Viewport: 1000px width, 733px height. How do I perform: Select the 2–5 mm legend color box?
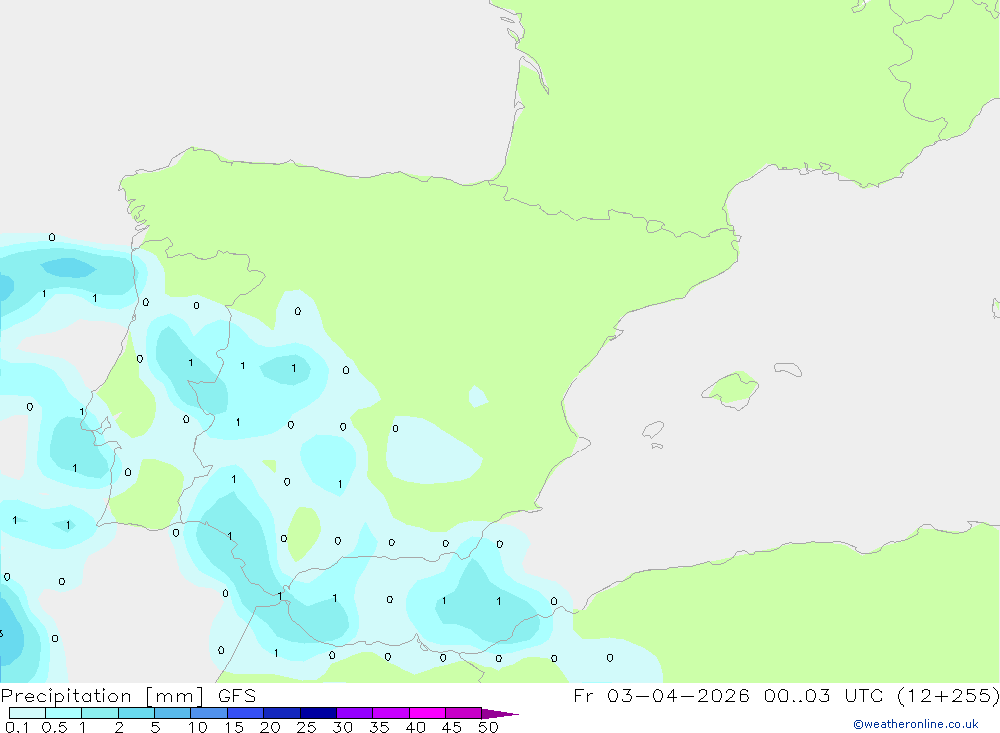pyautogui.click(x=136, y=713)
